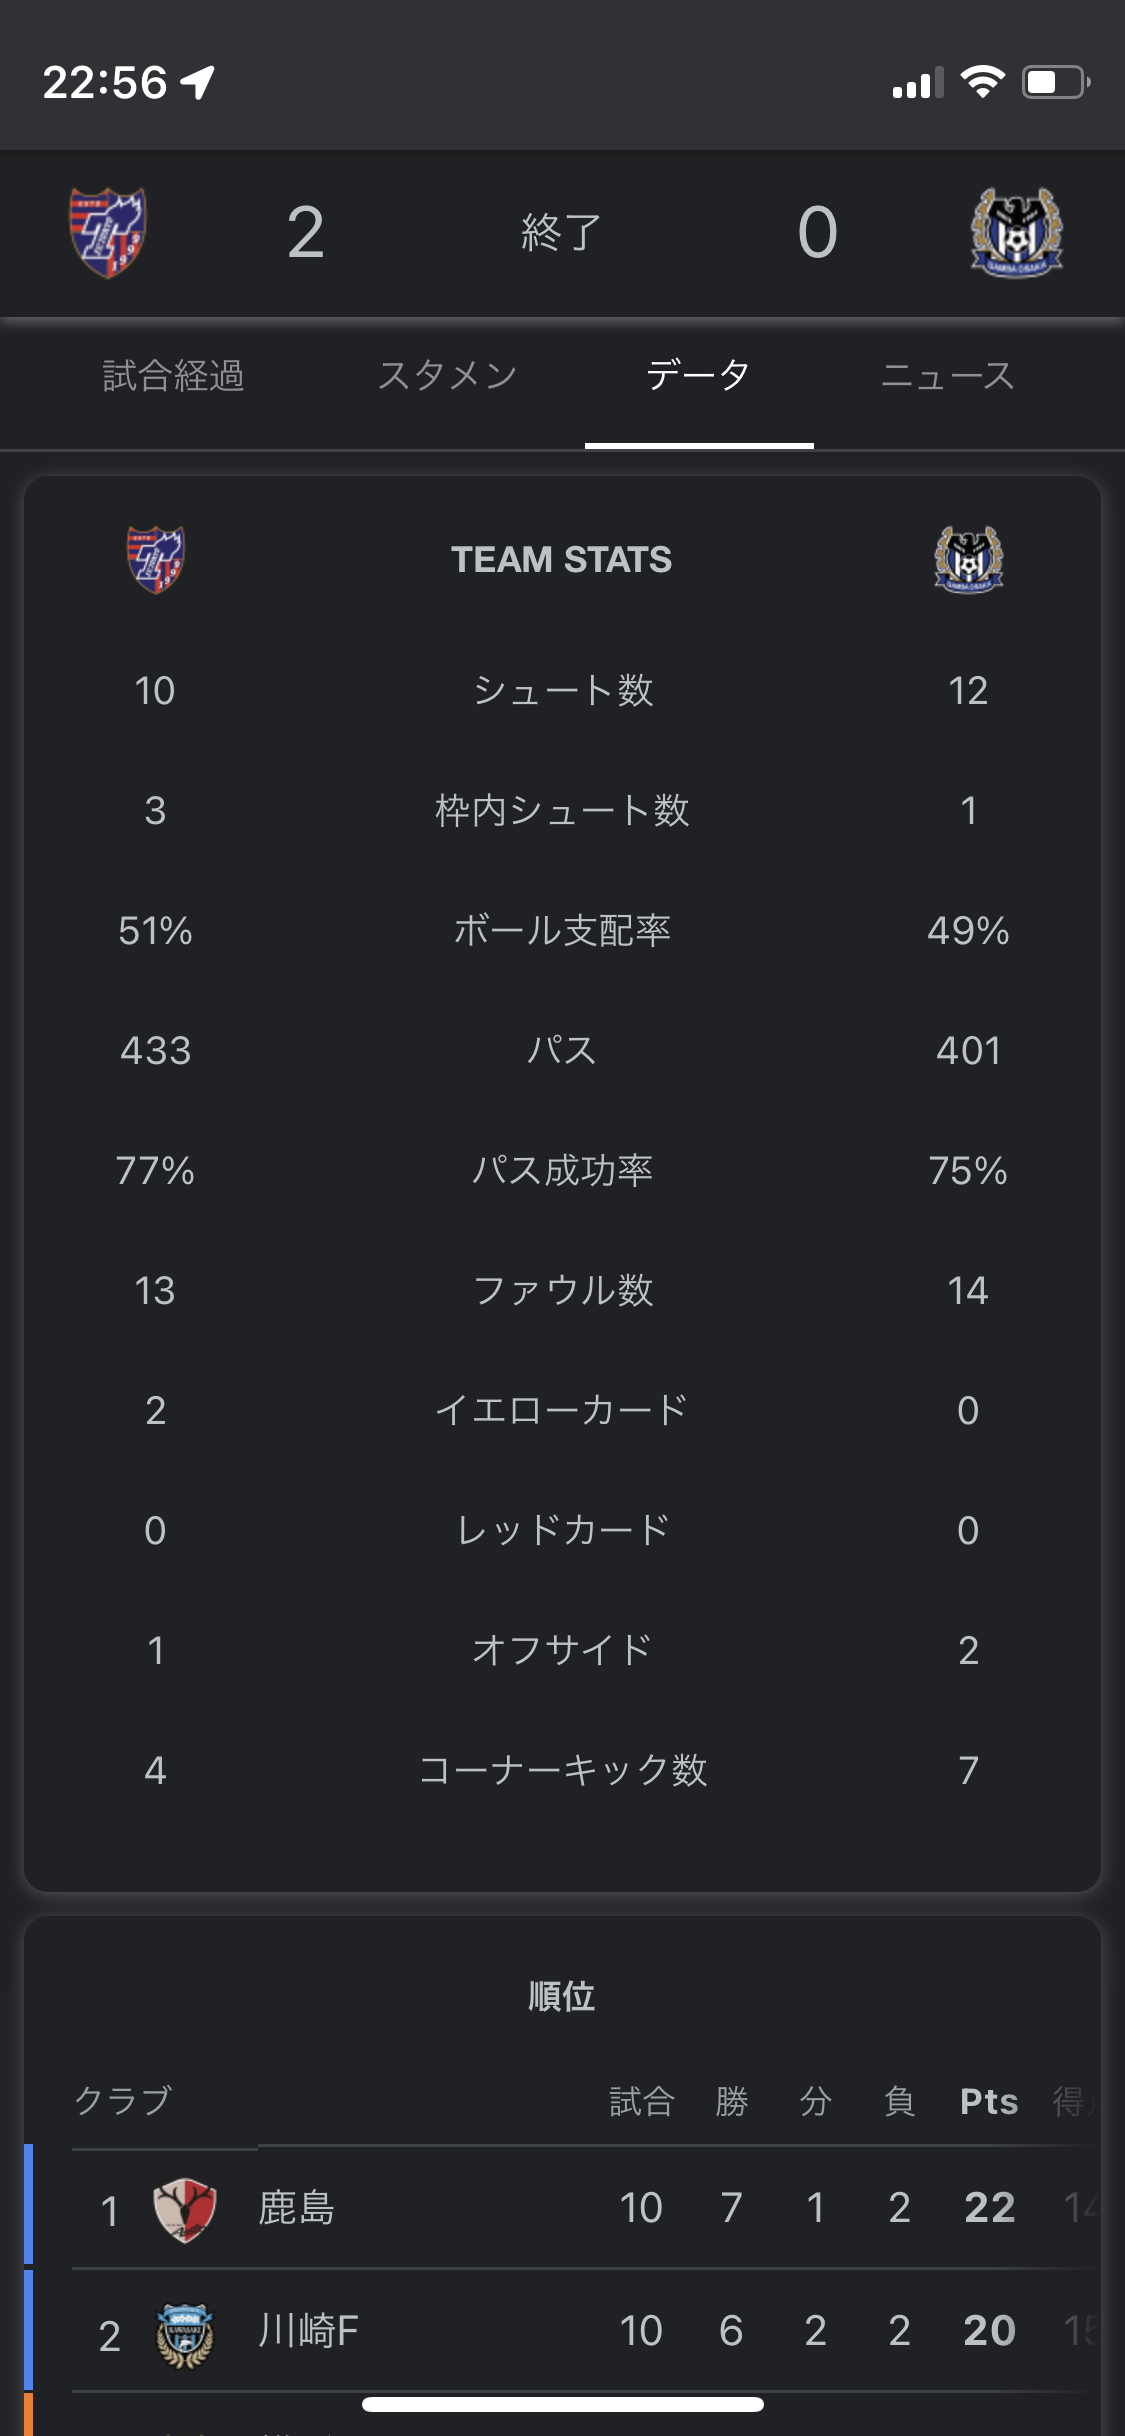This screenshot has width=1125, height=2436.
Task: Go to the ニュース tab
Action: [x=947, y=376]
